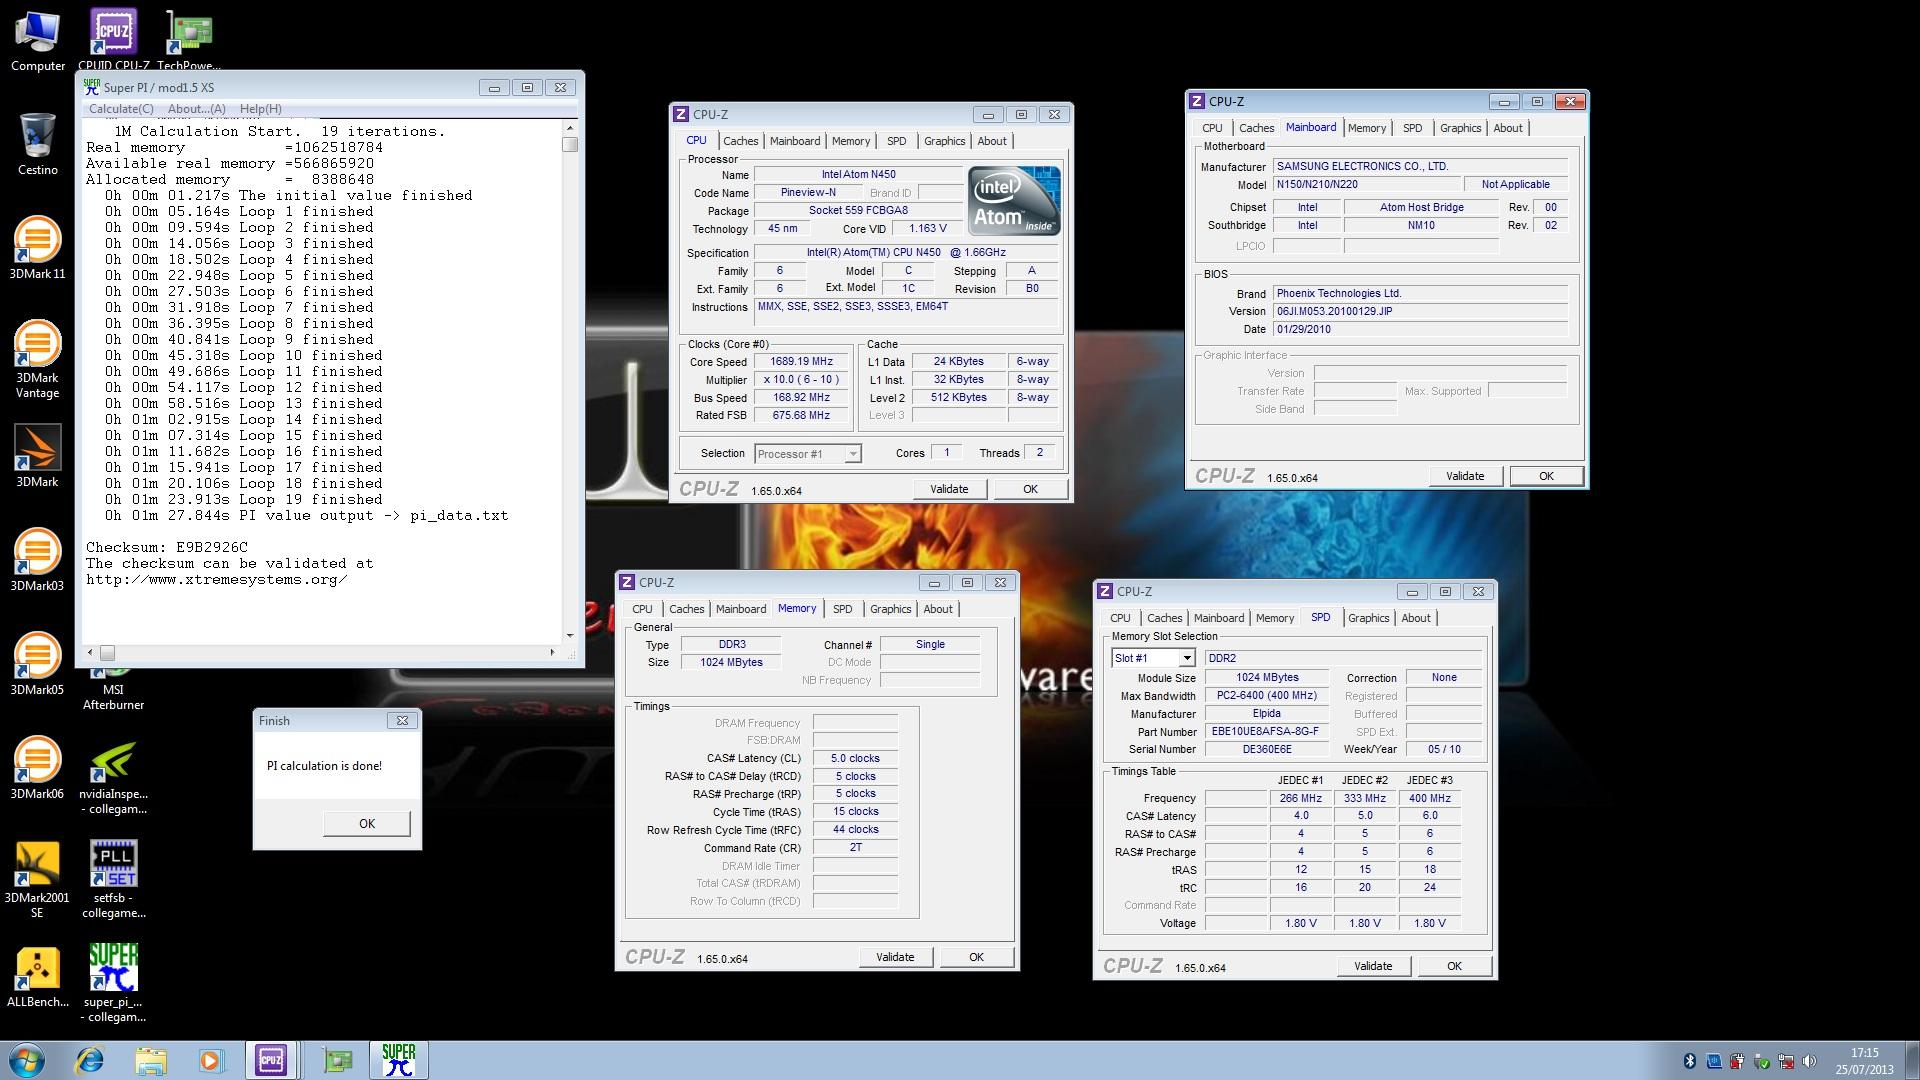The width and height of the screenshot is (1920, 1080).
Task: Switch to CPU-Z taskbar button
Action: [271, 1060]
